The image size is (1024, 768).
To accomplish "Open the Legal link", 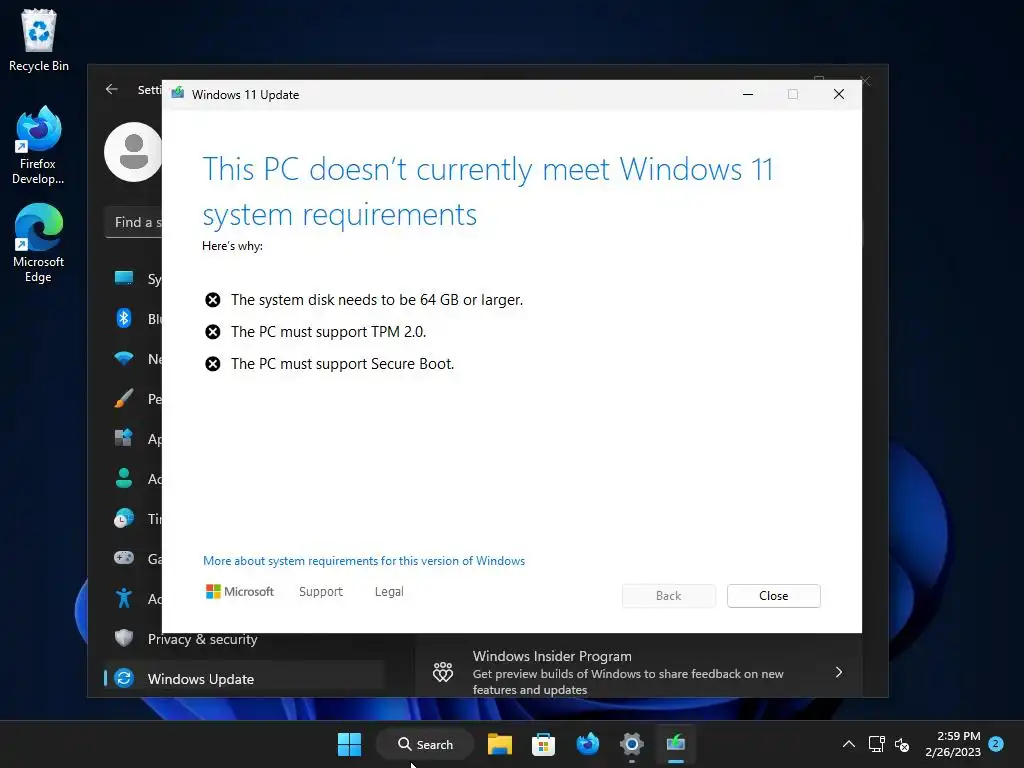I will pyautogui.click(x=389, y=592).
